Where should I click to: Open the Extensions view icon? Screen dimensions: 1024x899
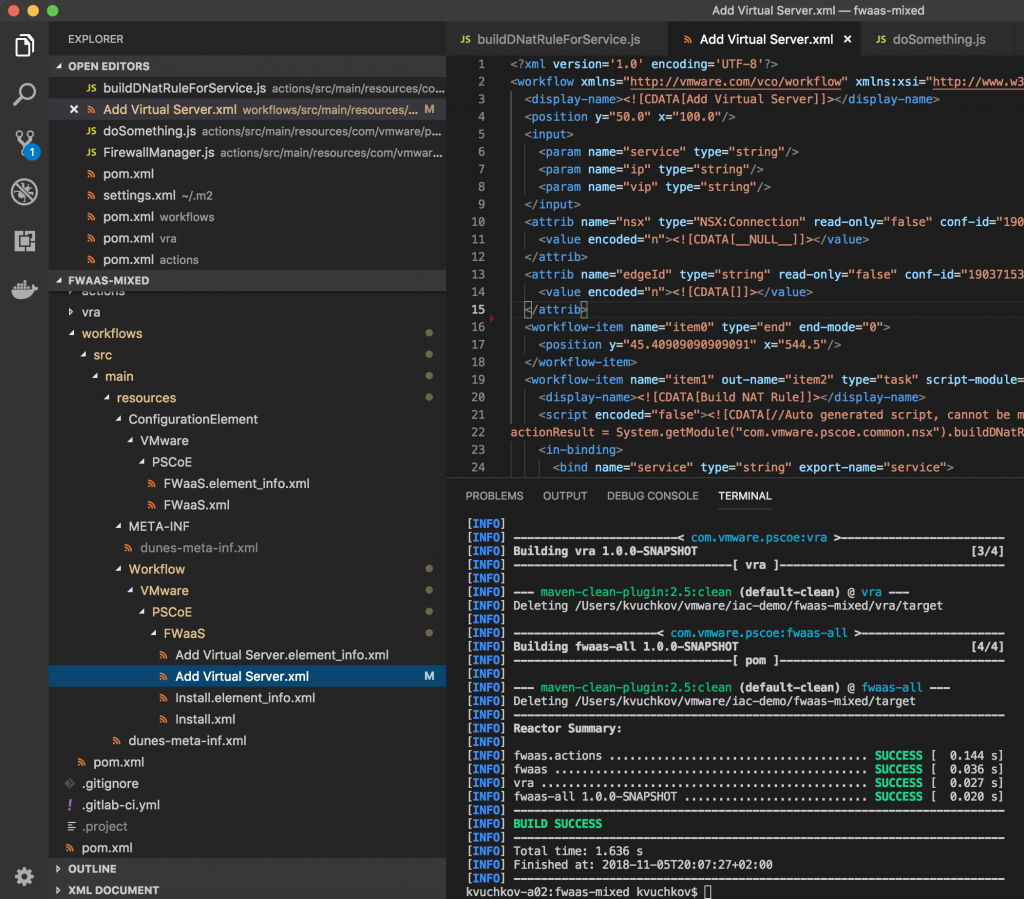coord(24,241)
